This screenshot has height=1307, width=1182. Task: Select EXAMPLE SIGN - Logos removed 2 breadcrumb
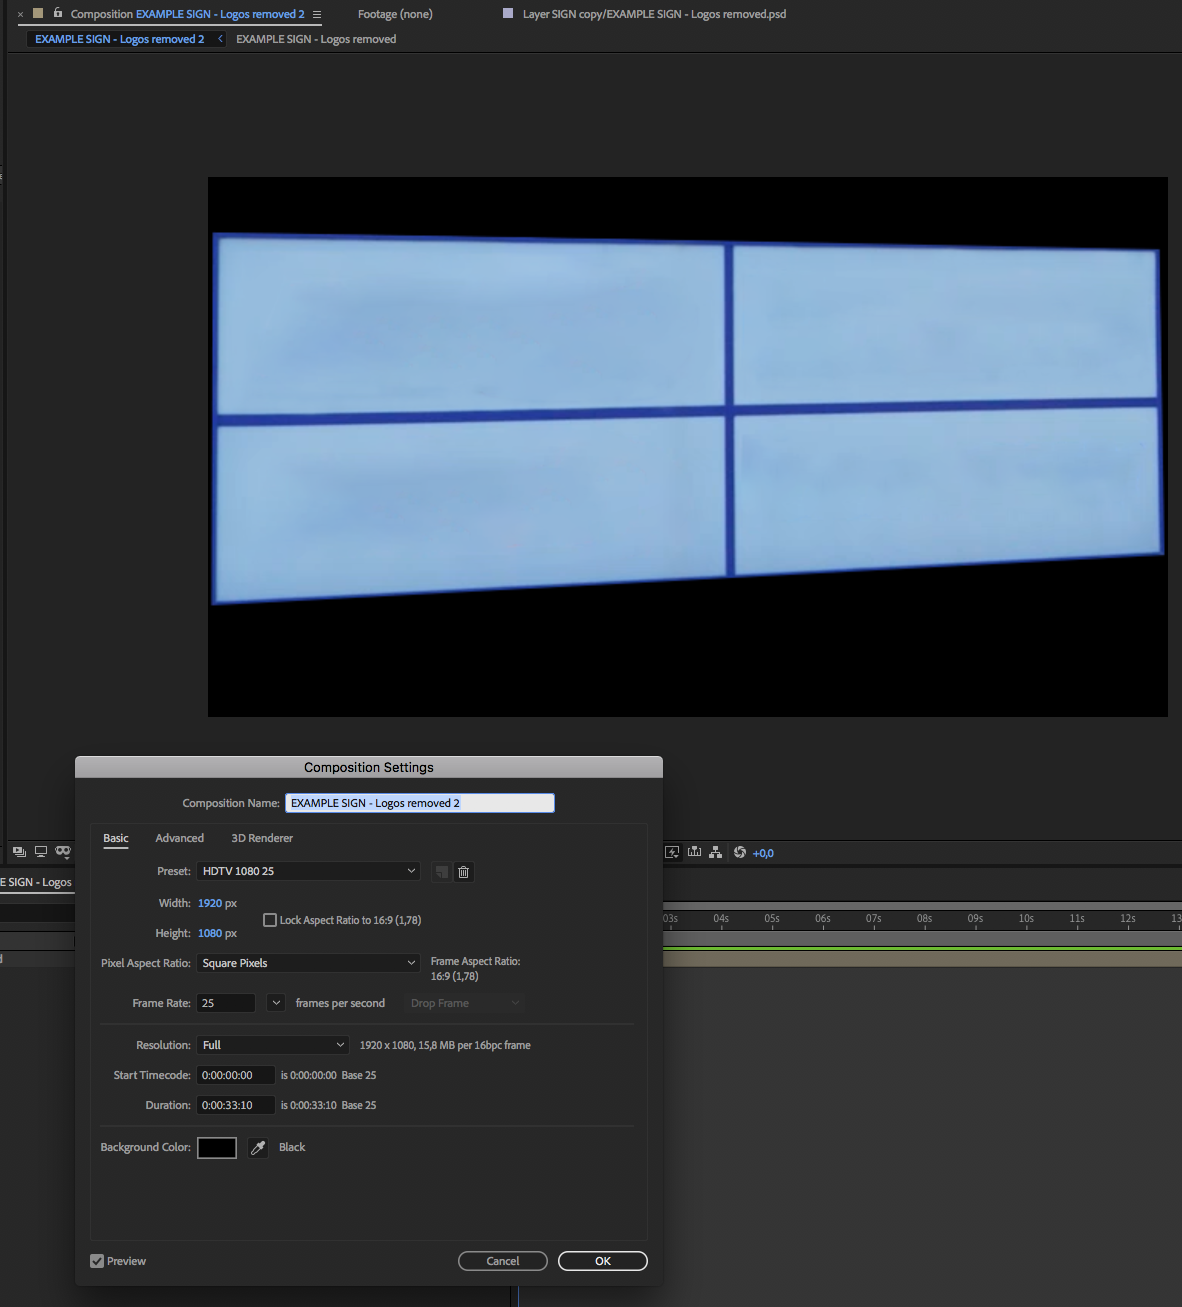(x=119, y=39)
